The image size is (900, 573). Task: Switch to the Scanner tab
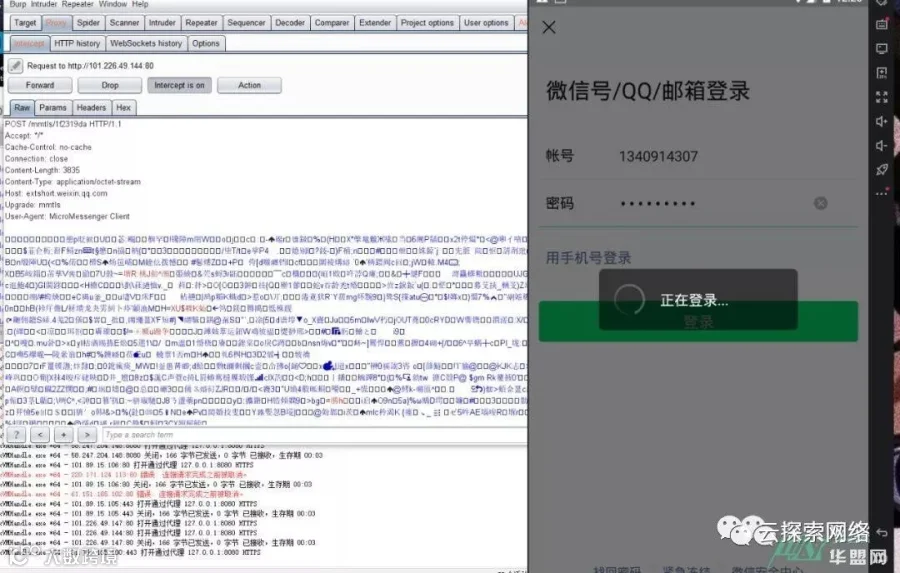(x=125, y=23)
